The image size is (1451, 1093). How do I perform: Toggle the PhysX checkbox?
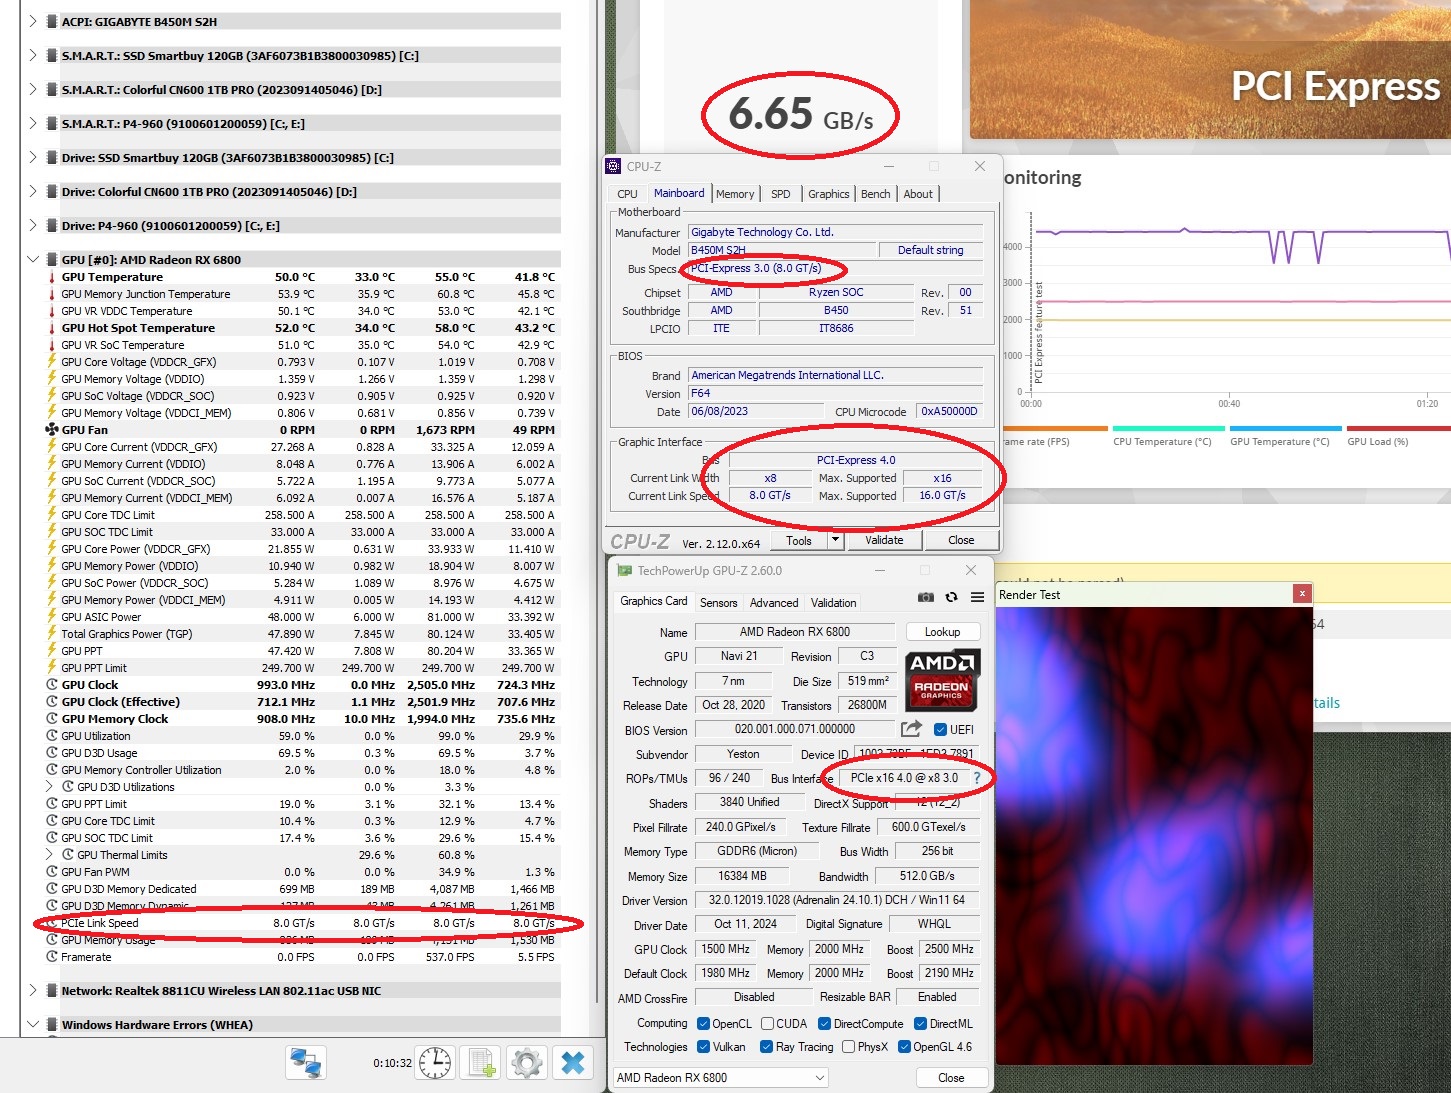click(x=848, y=1047)
